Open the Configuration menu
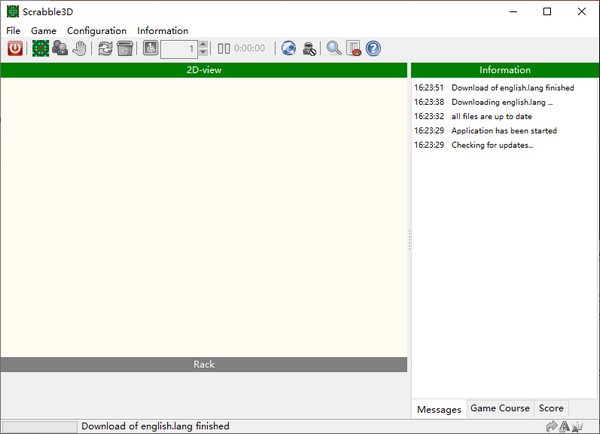600x434 pixels. pos(96,31)
